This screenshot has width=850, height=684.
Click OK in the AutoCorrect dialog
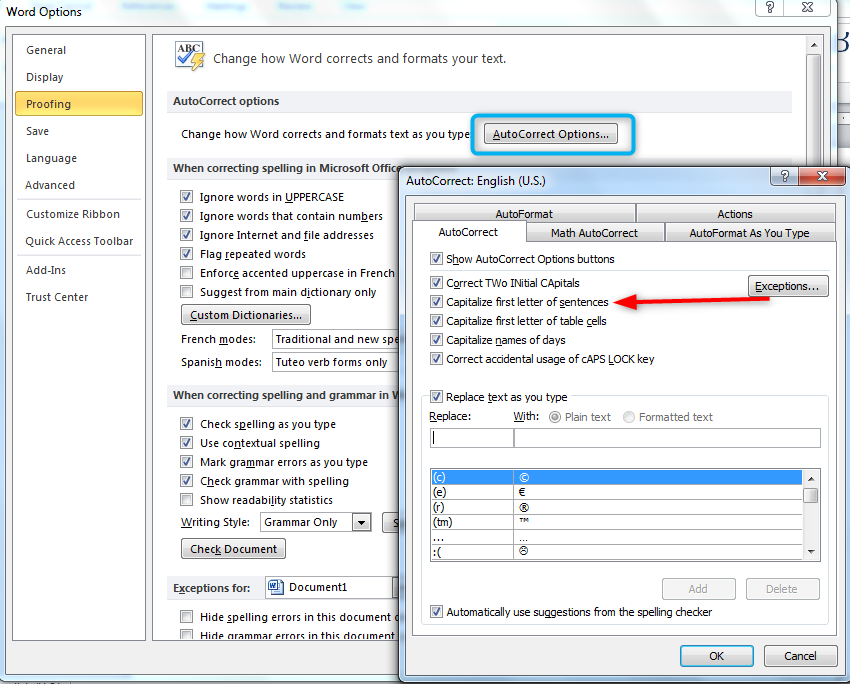[716, 656]
